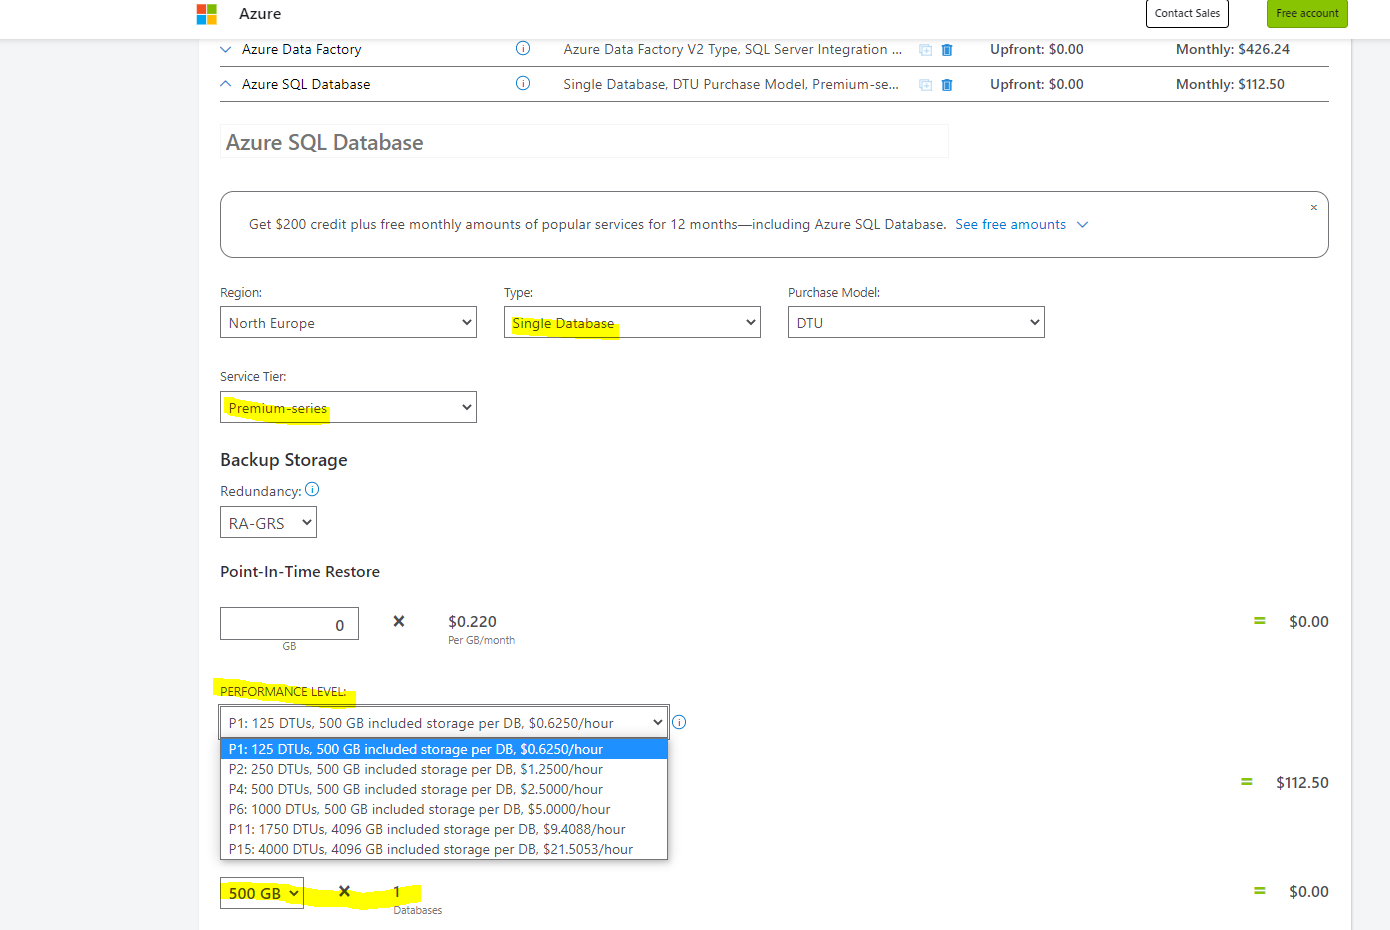Open the Purchase Model dropdown showing DTU
Viewport: 1390px width, 930px height.
(x=916, y=322)
